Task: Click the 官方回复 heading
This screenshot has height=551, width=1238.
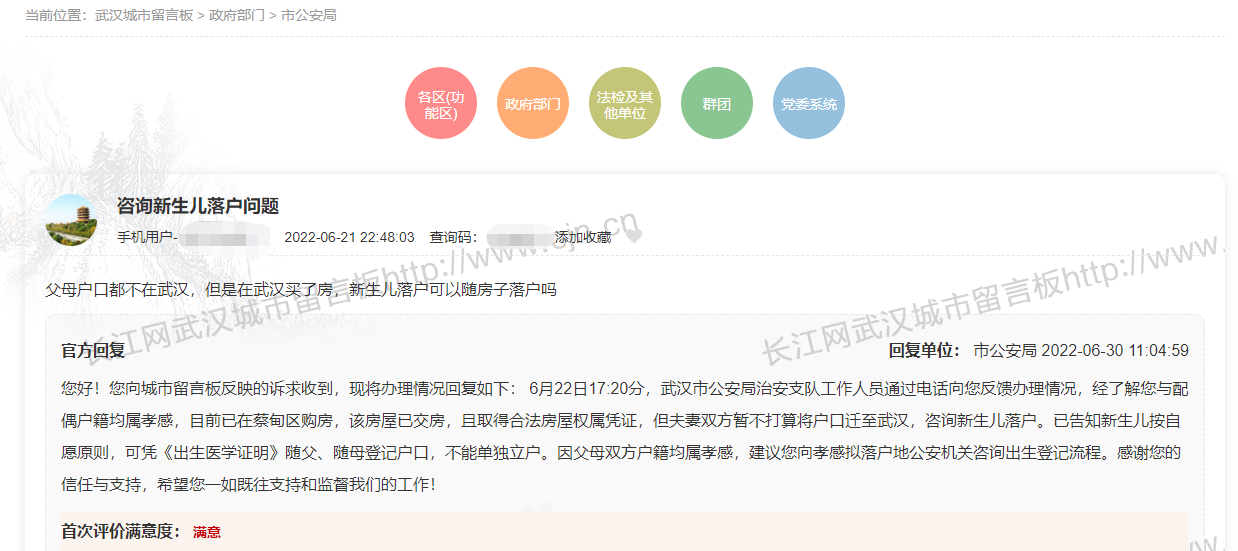Action: point(93,350)
